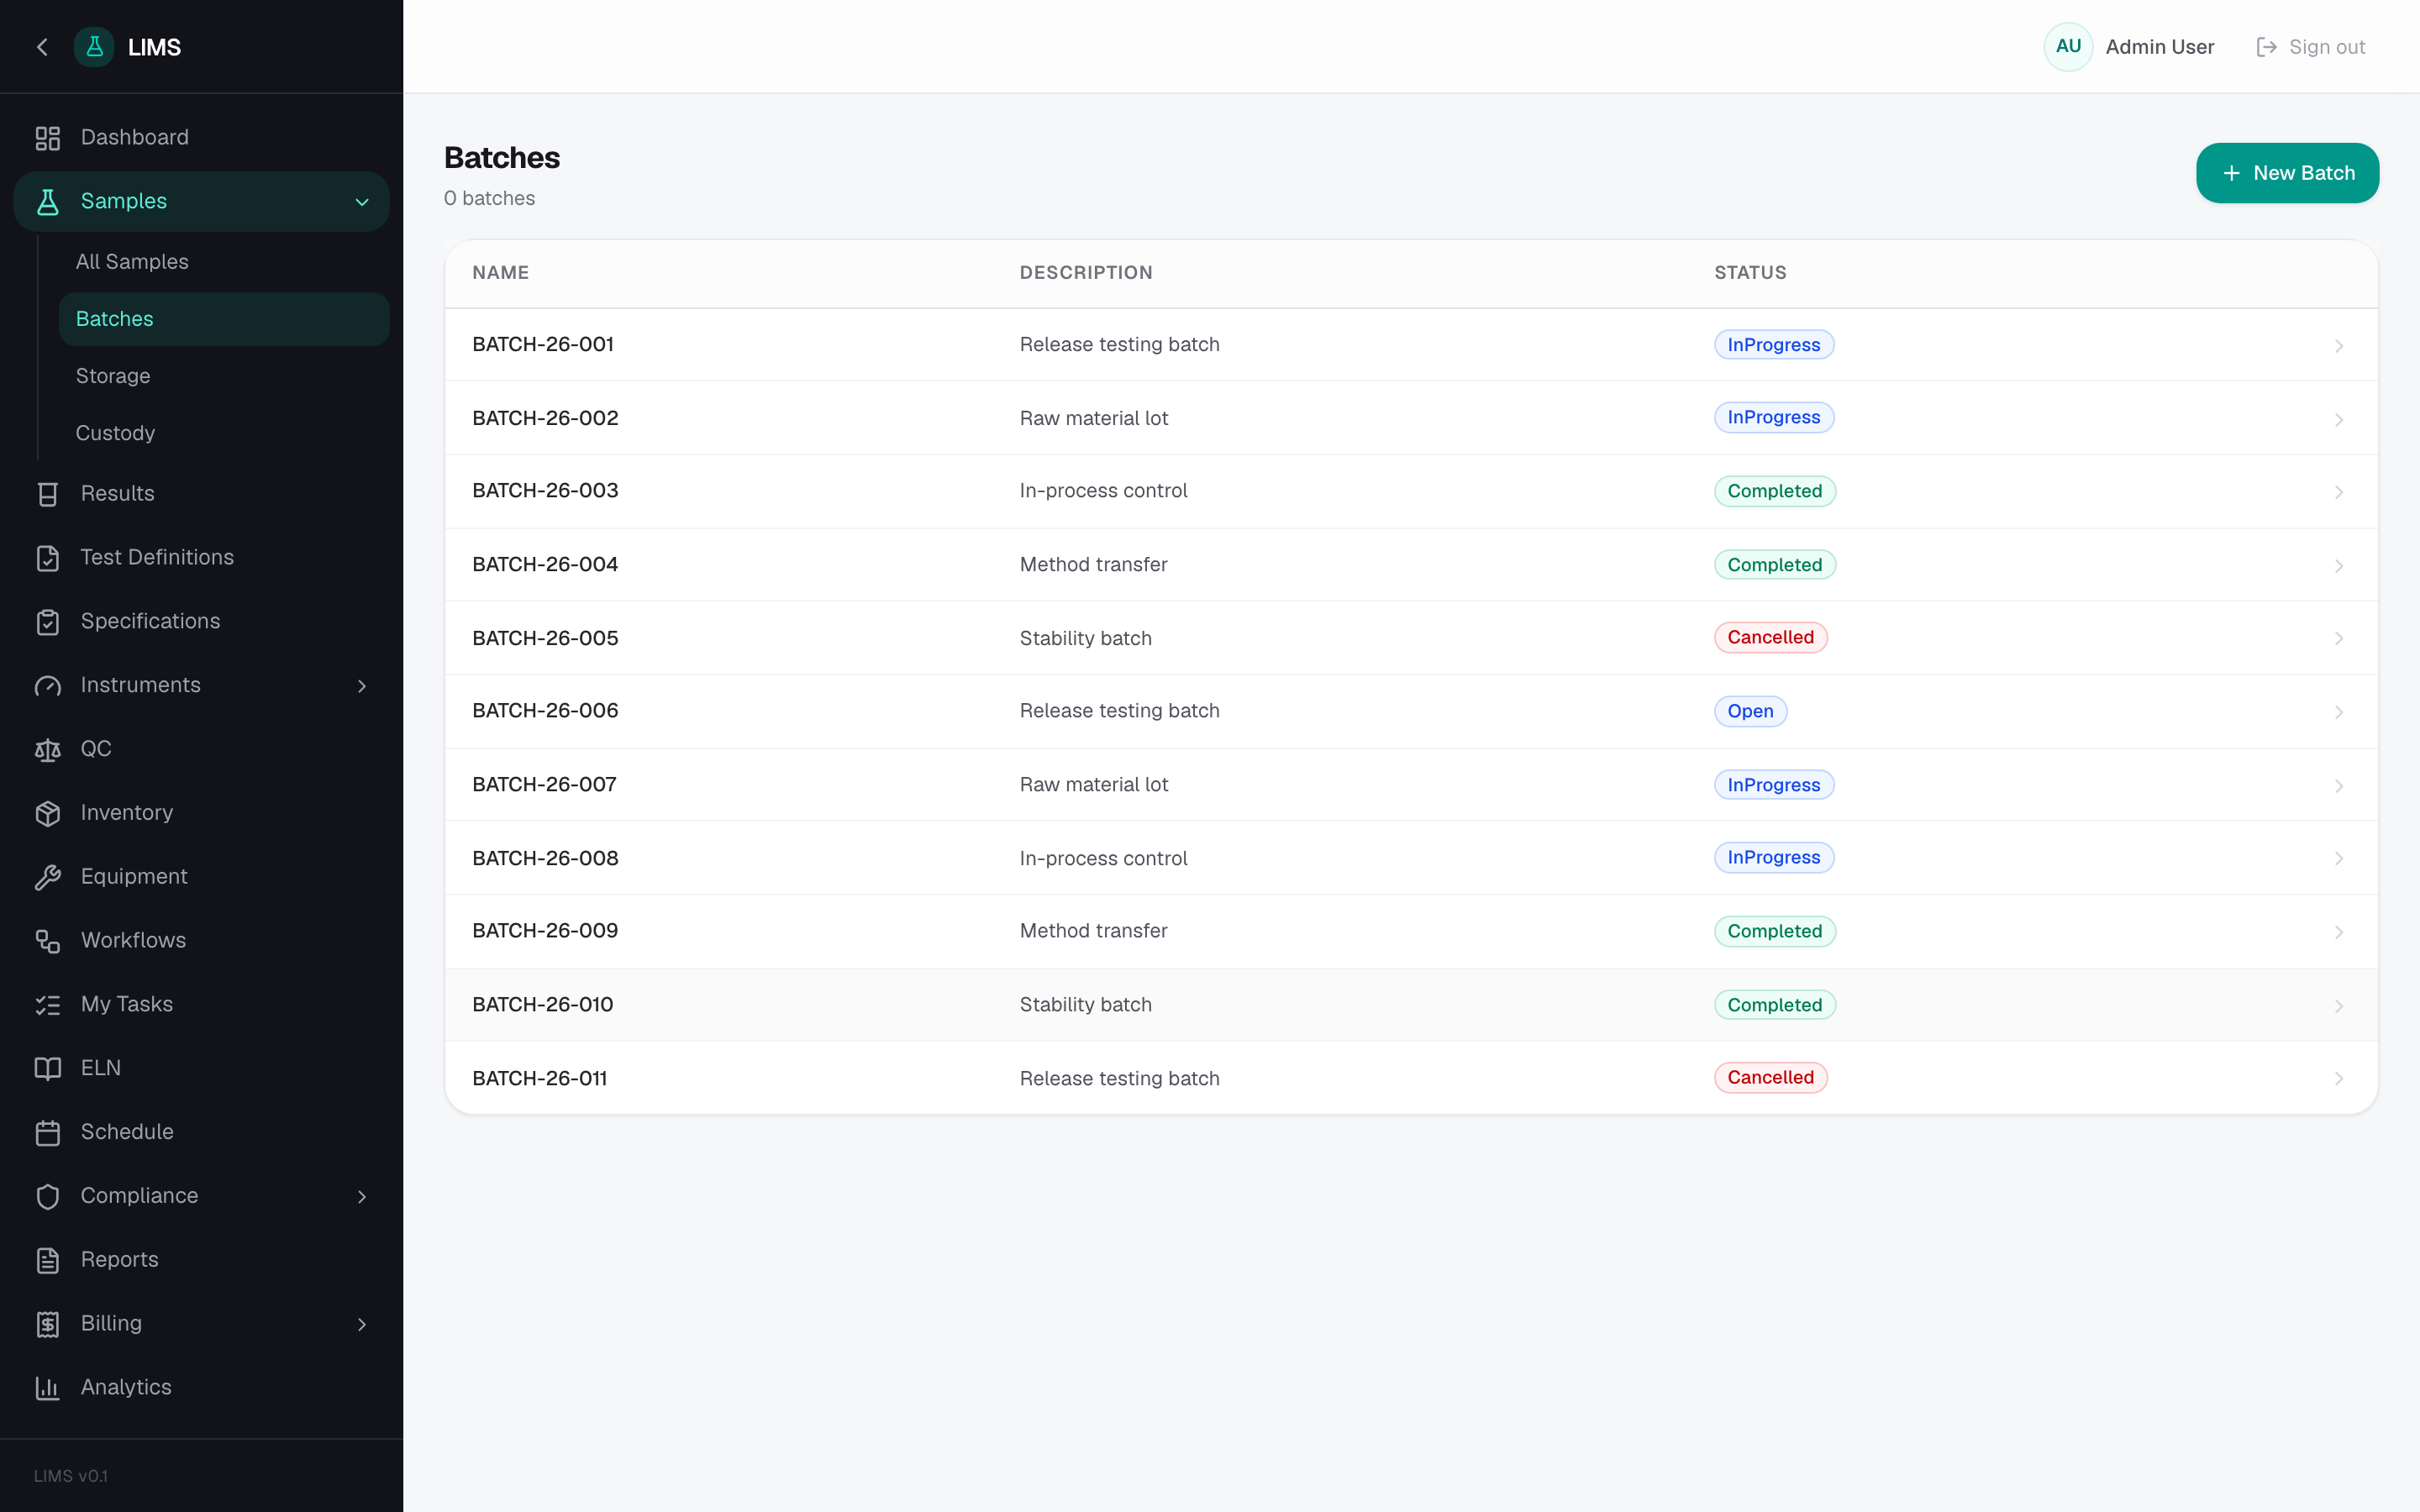This screenshot has width=2420, height=1512.
Task: Click Stability batch description of BATCH-26-010
Action: tap(1085, 1005)
